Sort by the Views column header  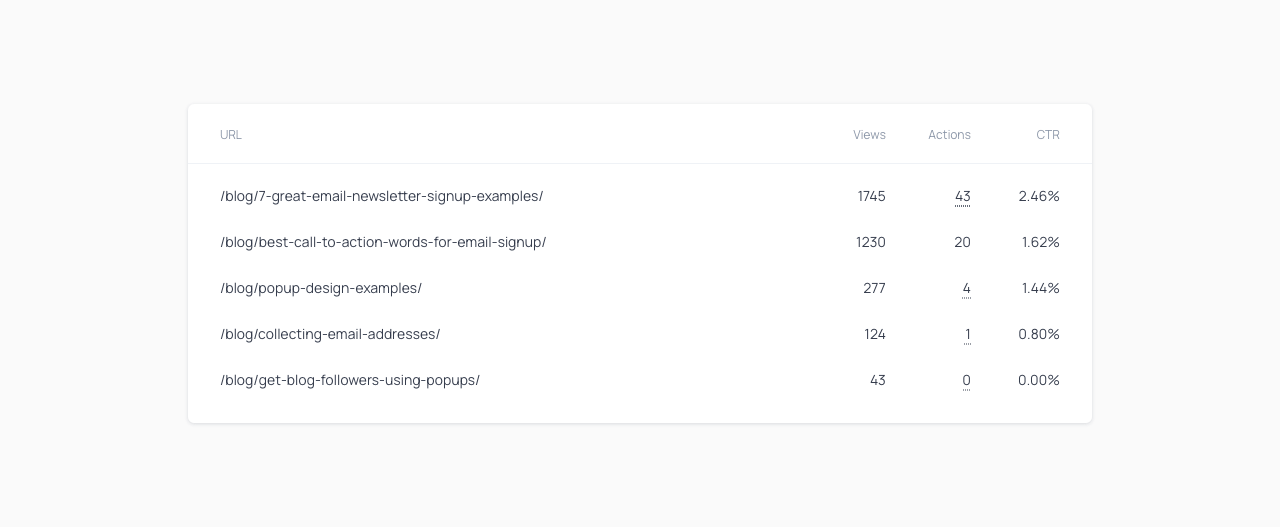pos(869,135)
